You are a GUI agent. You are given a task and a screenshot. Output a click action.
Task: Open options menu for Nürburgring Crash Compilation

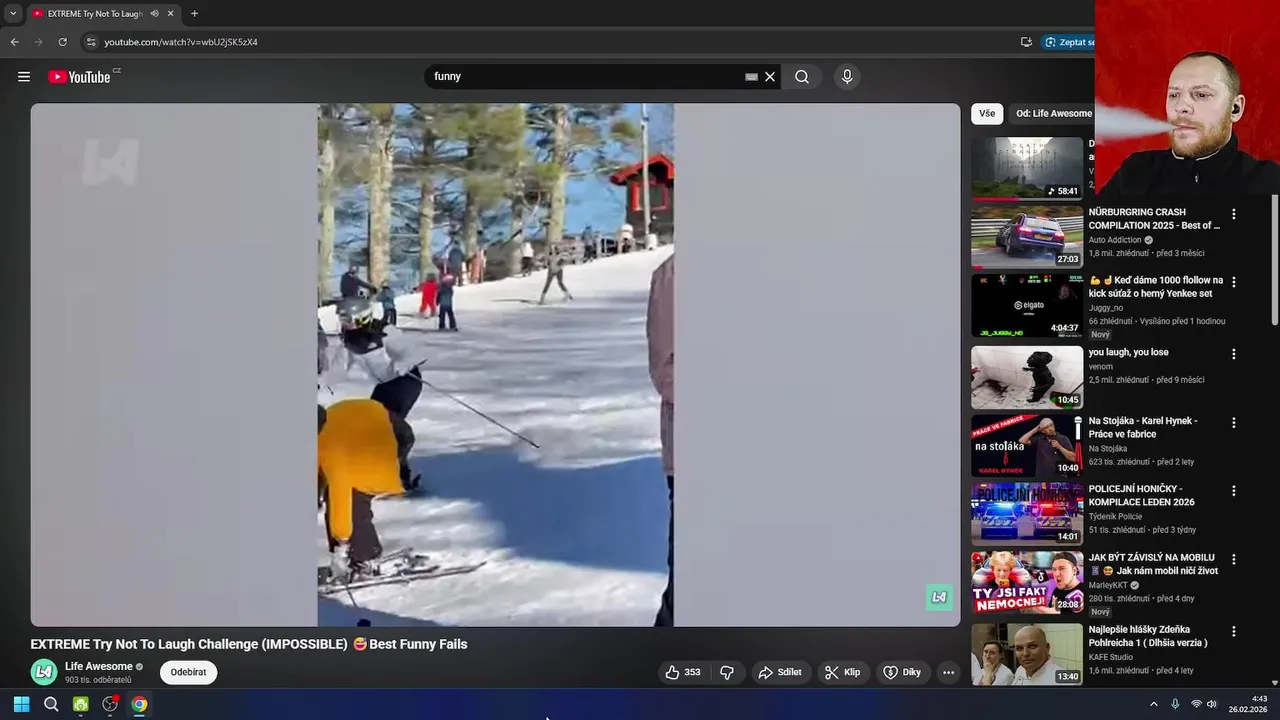pyautogui.click(x=1233, y=214)
